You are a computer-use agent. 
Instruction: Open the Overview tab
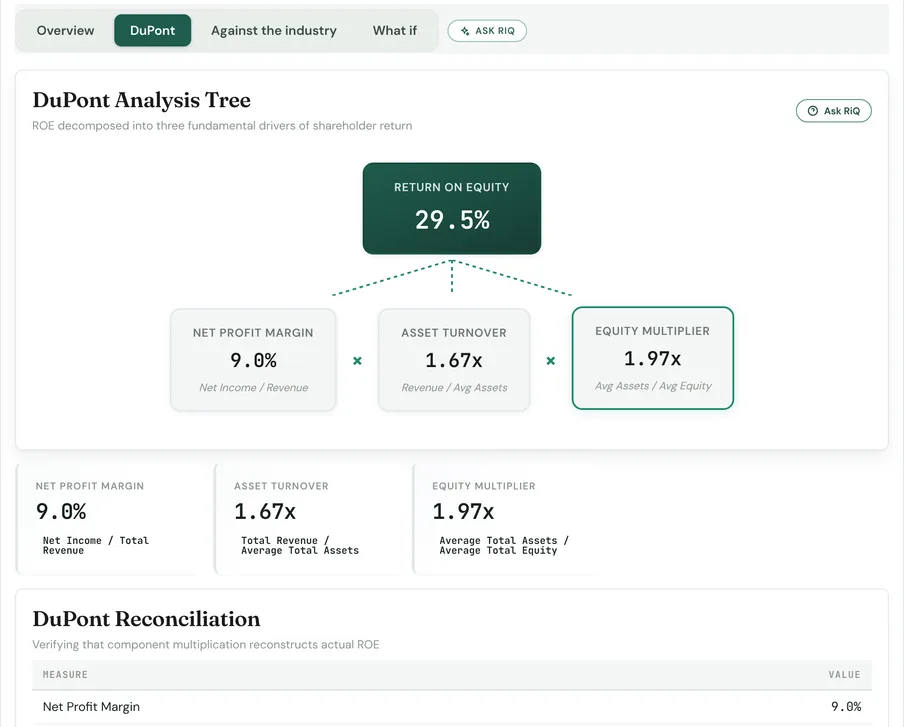click(x=65, y=31)
